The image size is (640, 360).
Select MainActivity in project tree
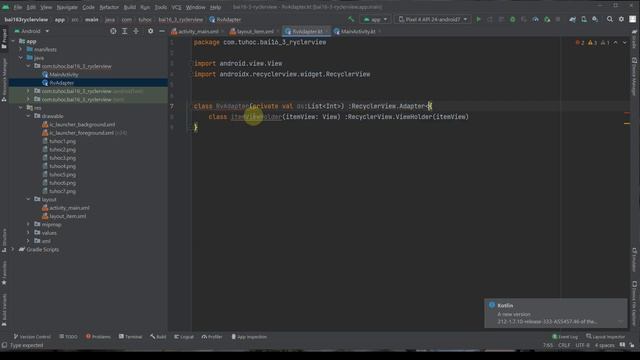(x=64, y=74)
